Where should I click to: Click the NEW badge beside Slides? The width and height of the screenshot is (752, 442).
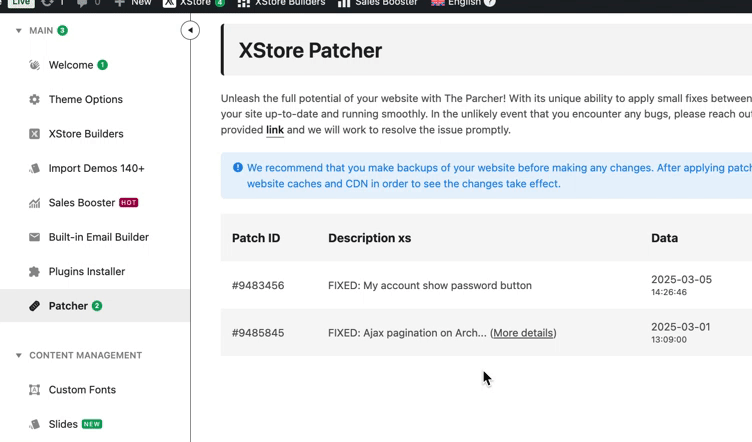[92, 424]
